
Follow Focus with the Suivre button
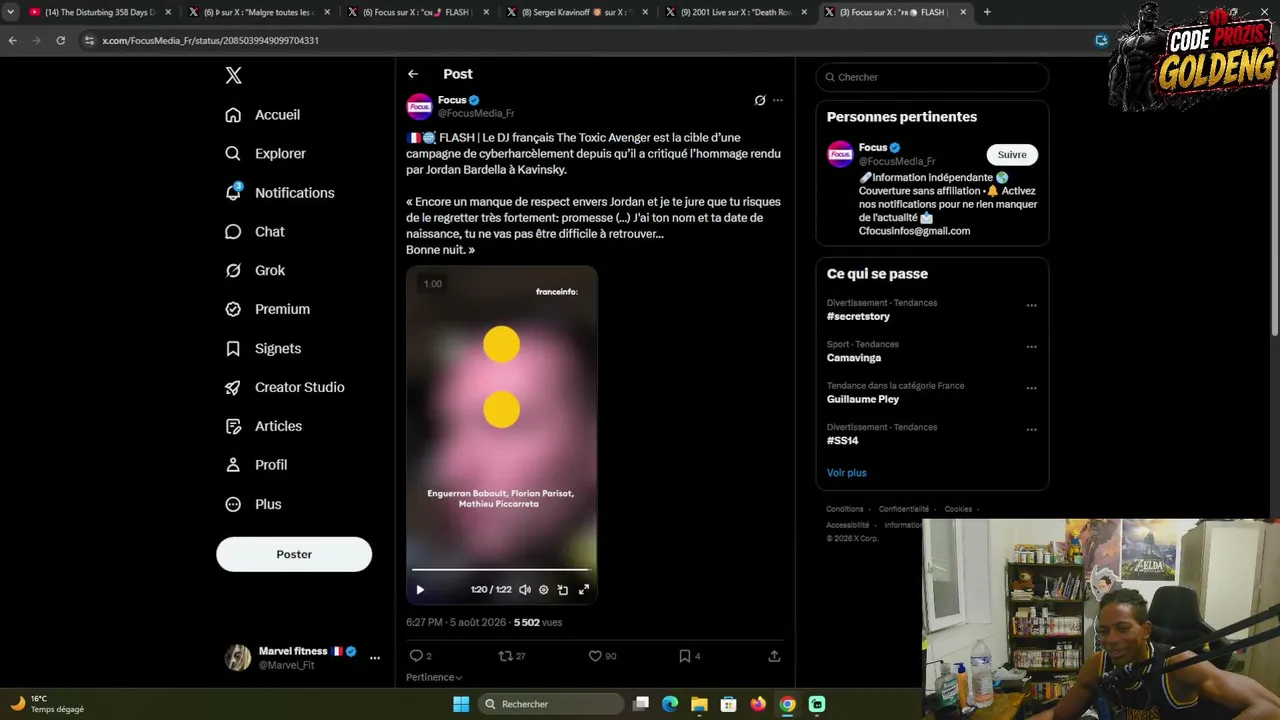[x=1012, y=155]
